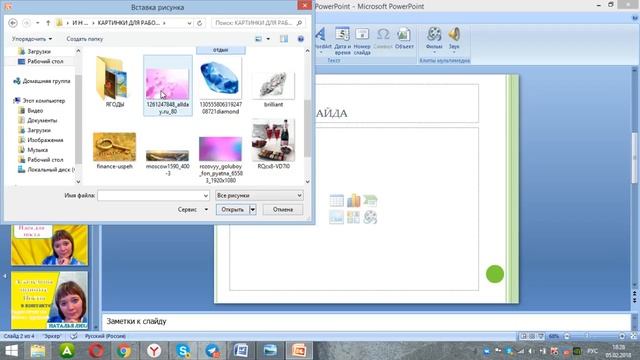Screen dimensions: 640x360
Task: Select the finance-uspeh key image
Action: point(114,150)
